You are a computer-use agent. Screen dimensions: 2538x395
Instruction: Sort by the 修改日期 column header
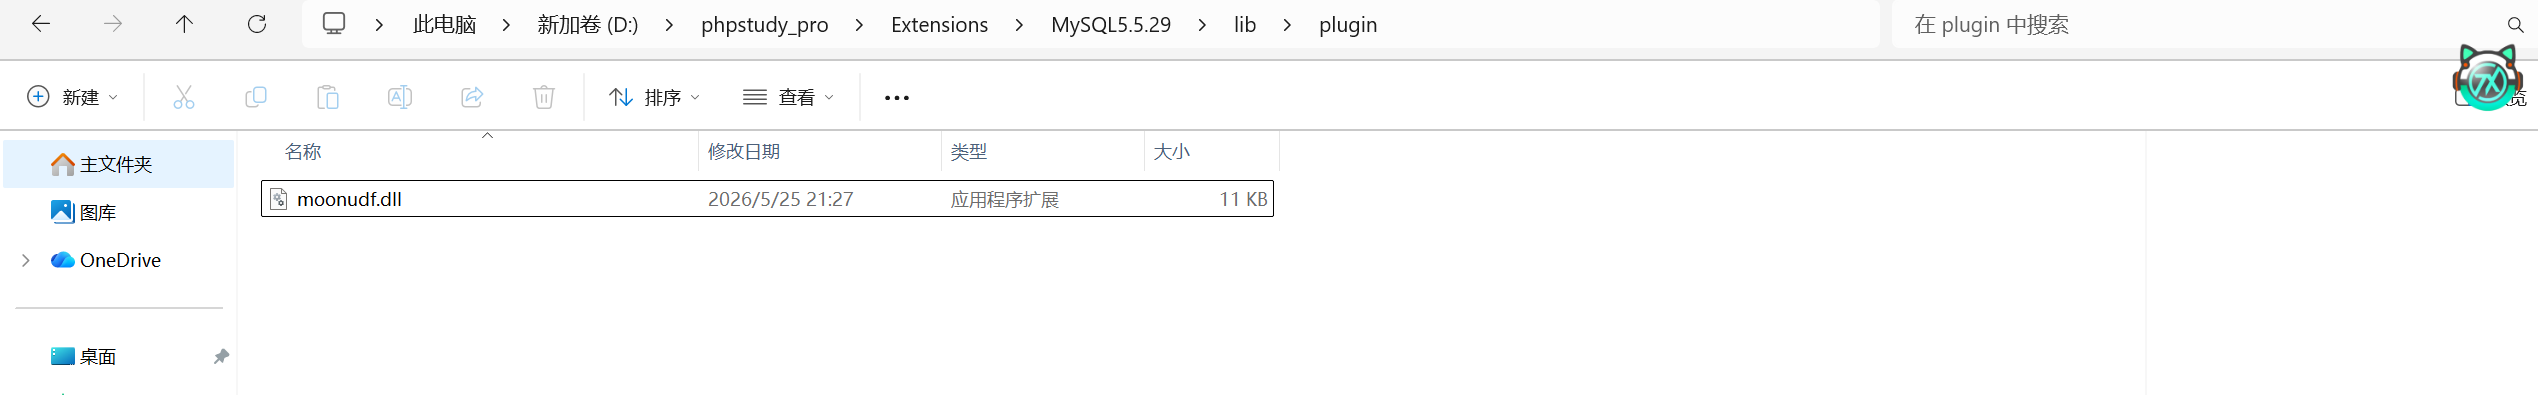[x=744, y=152]
